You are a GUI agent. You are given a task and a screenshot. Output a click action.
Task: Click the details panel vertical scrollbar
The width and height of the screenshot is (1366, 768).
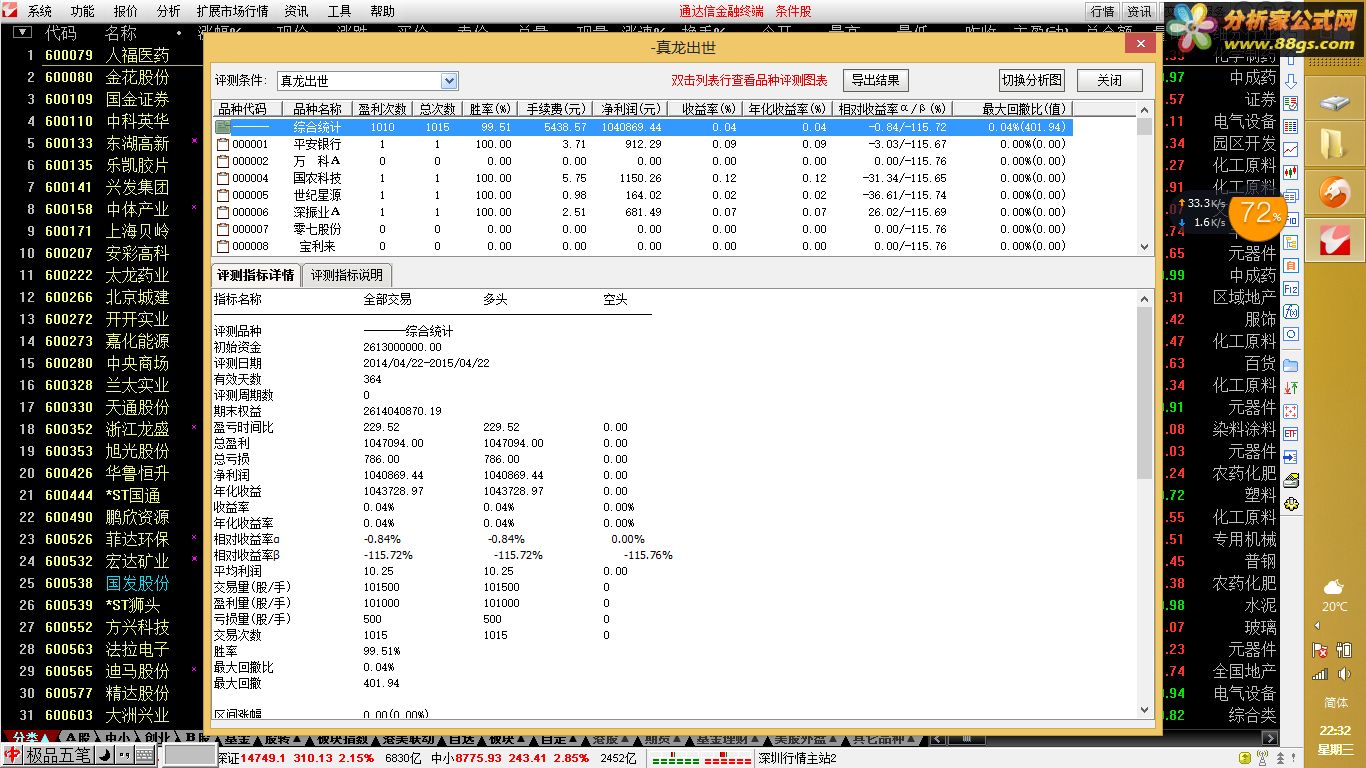click(1145, 503)
